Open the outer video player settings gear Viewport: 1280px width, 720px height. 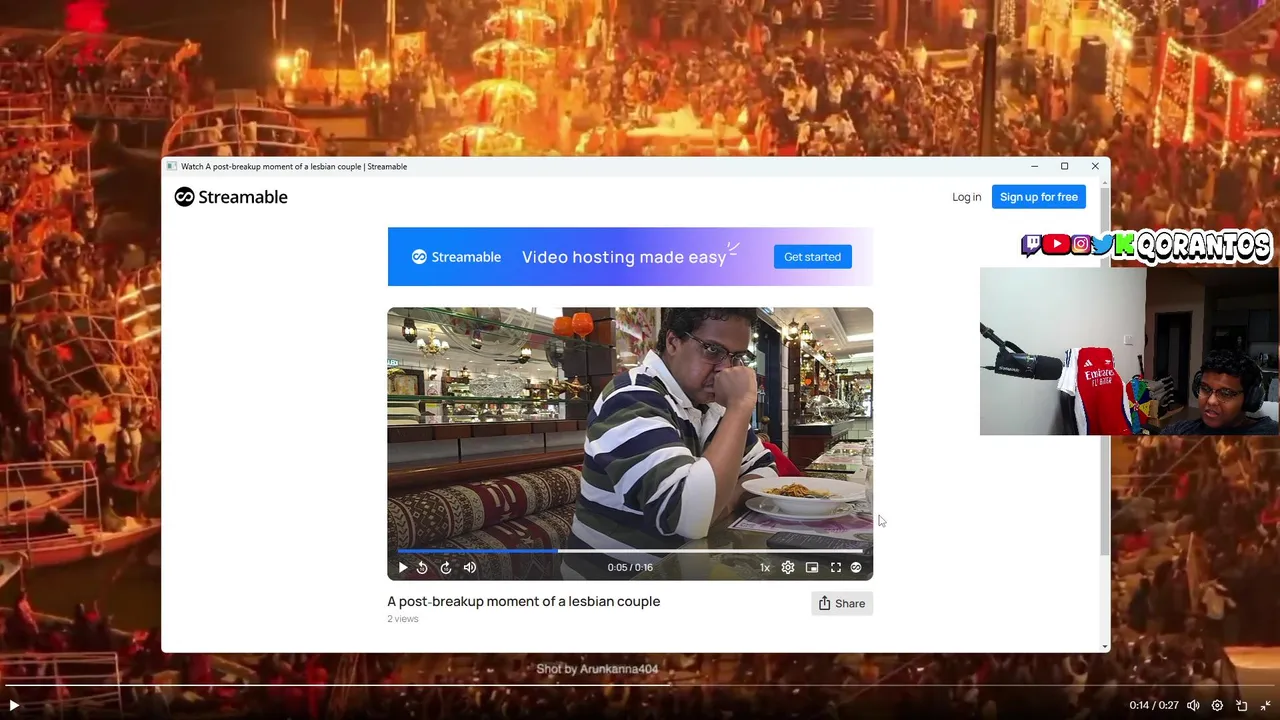click(x=1217, y=705)
